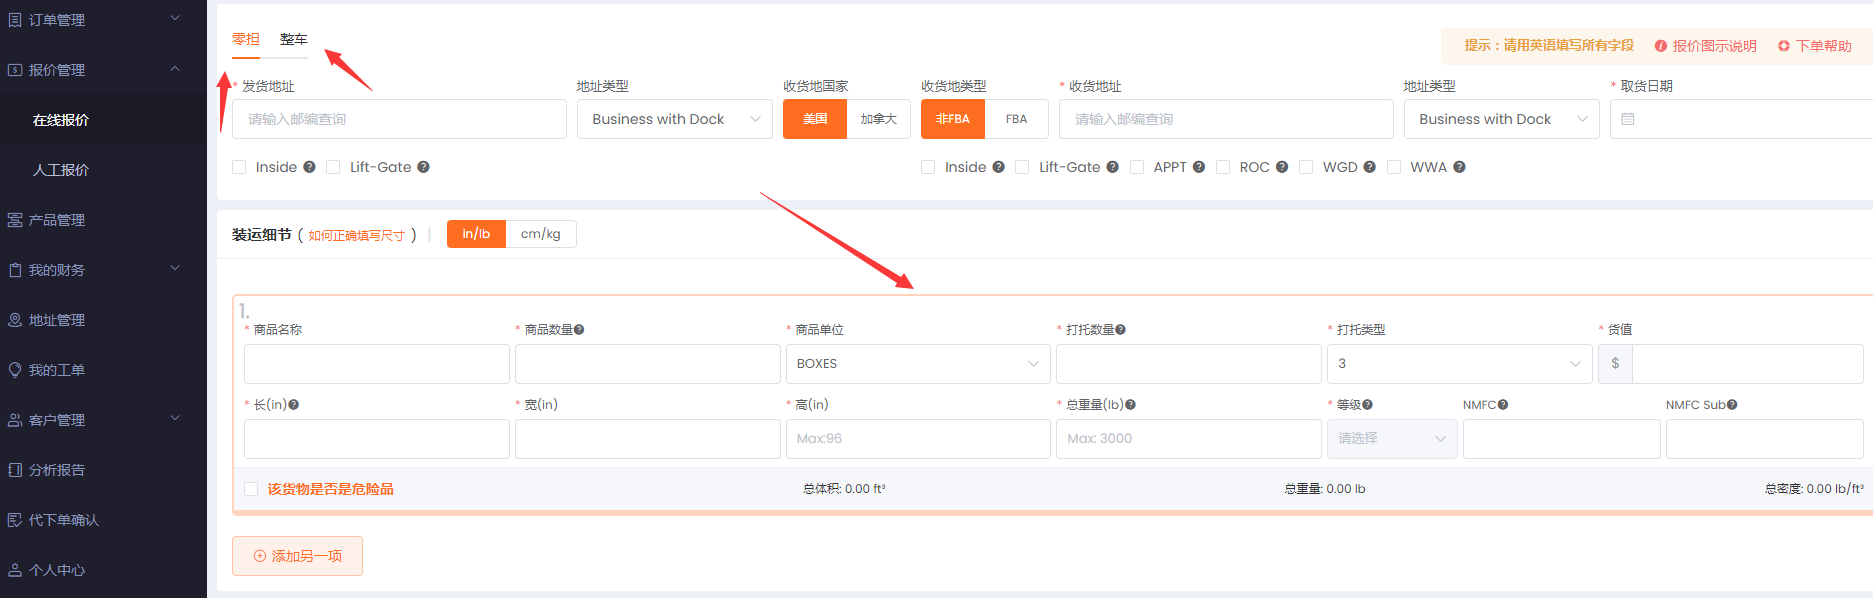The width and height of the screenshot is (1873, 598).
Task: Switch to the 整车 tab
Action: tap(293, 40)
